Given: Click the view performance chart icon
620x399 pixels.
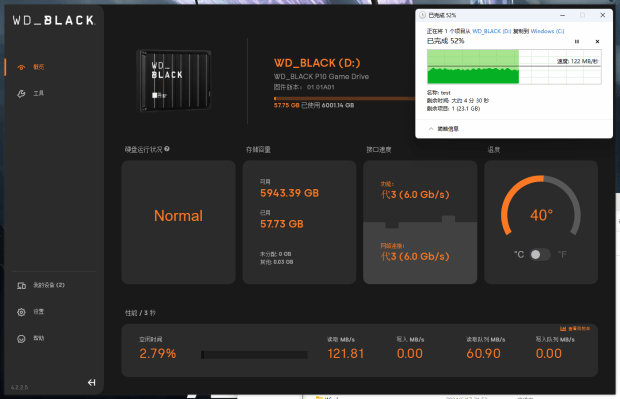Looking at the screenshot, I should point(563,329).
